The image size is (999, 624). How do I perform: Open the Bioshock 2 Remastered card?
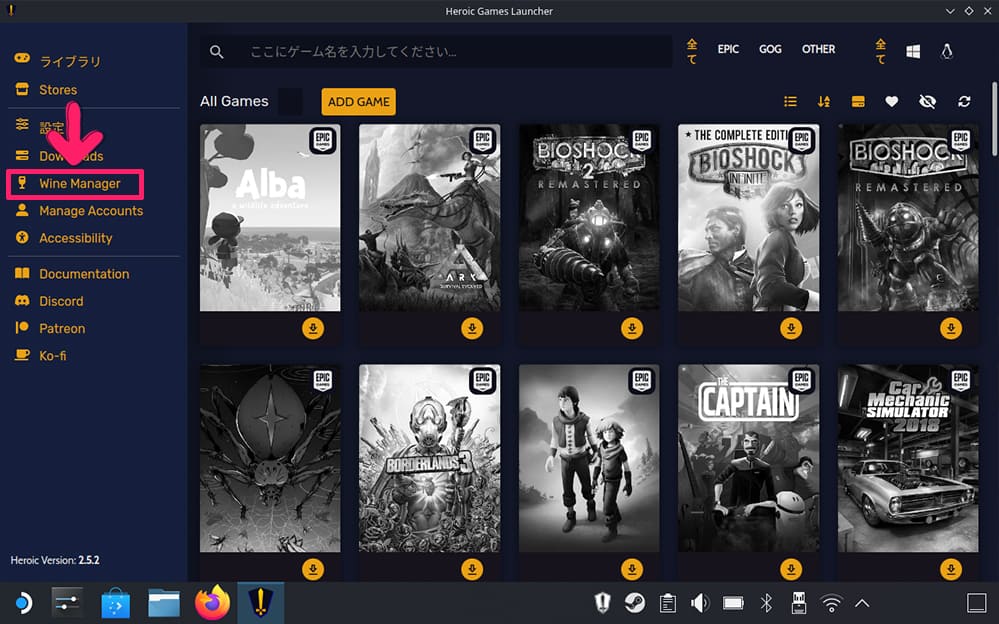pos(589,217)
